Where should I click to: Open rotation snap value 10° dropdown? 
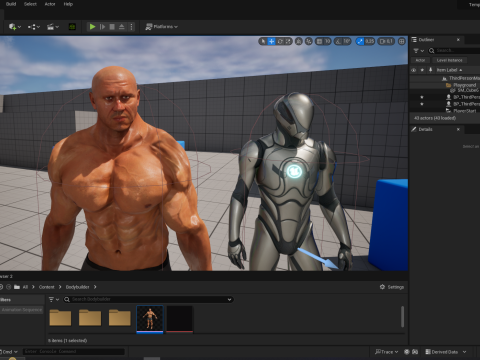(347, 41)
